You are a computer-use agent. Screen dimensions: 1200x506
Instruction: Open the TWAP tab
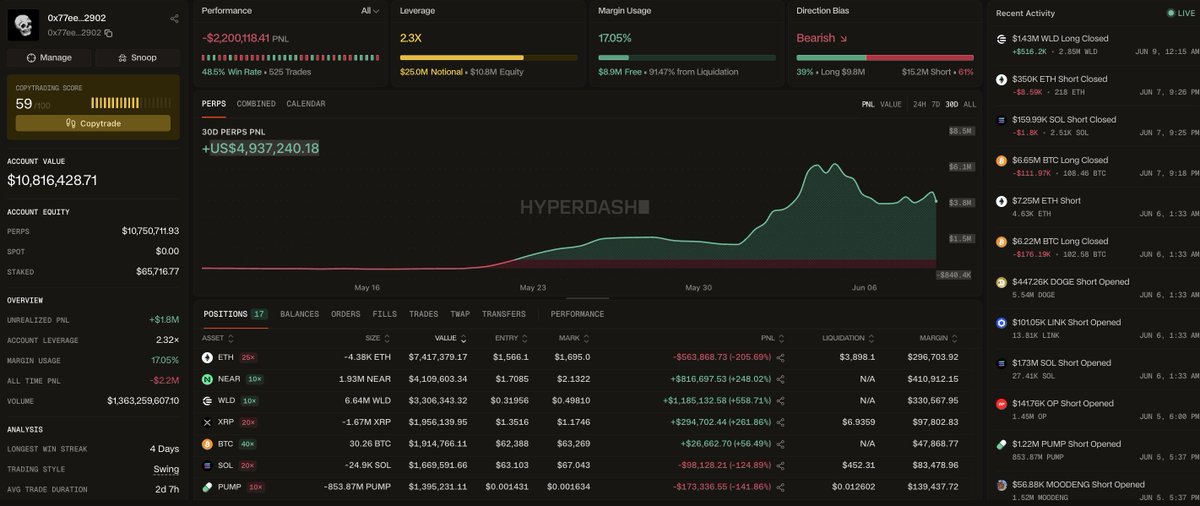(460, 314)
